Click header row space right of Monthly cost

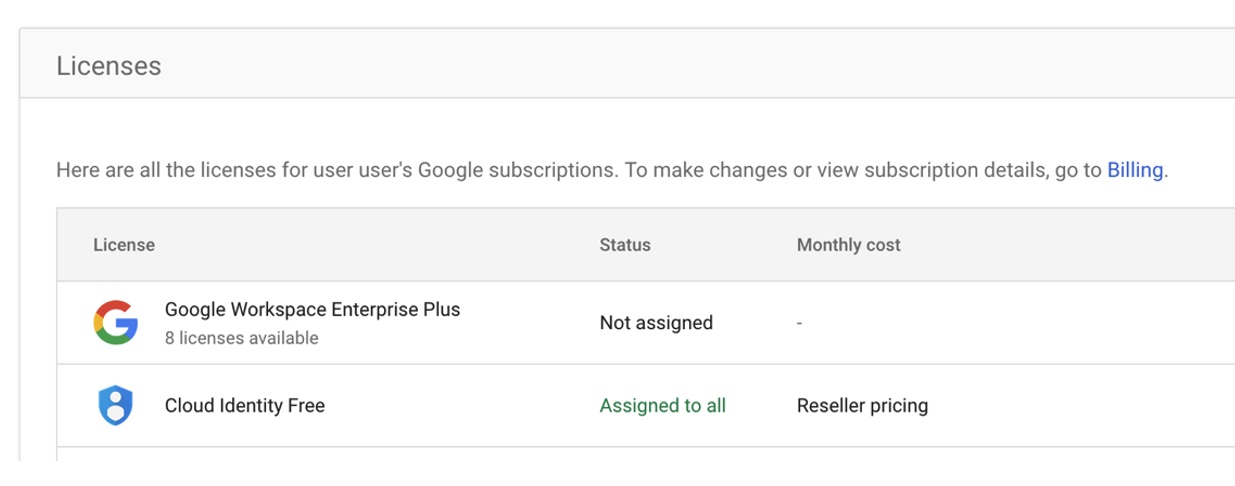[x=1070, y=245]
